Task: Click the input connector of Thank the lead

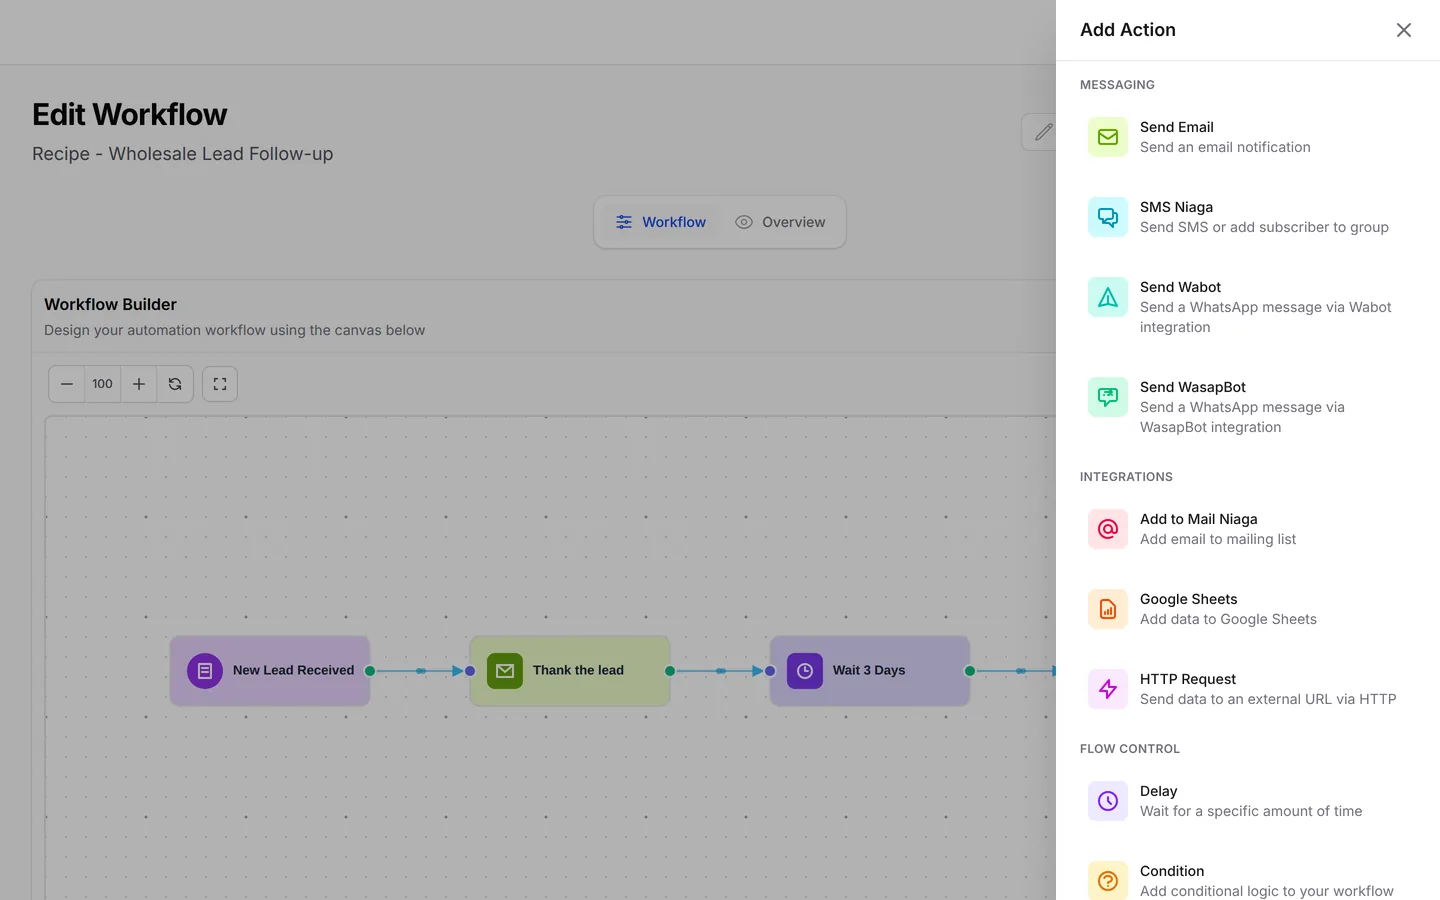Action: (470, 671)
